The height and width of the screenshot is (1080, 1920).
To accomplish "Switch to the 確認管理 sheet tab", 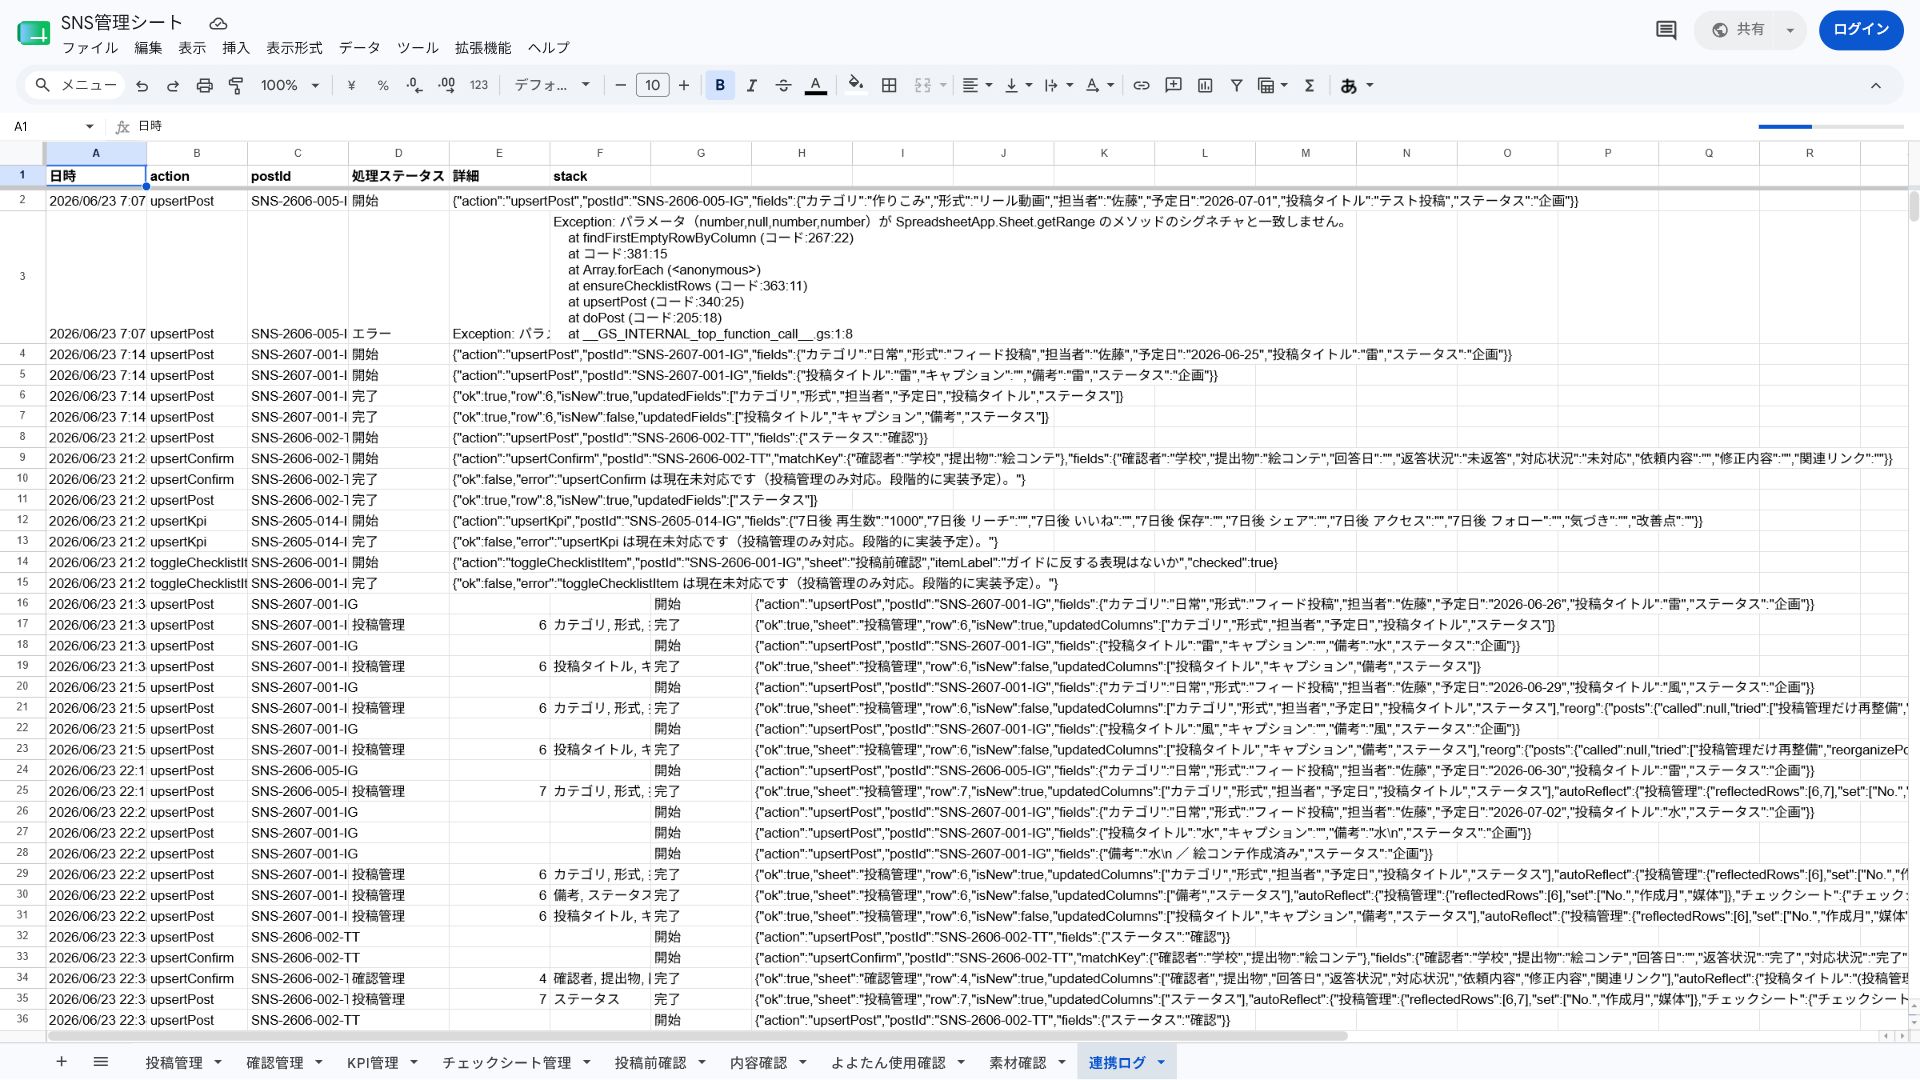I will pyautogui.click(x=275, y=1063).
